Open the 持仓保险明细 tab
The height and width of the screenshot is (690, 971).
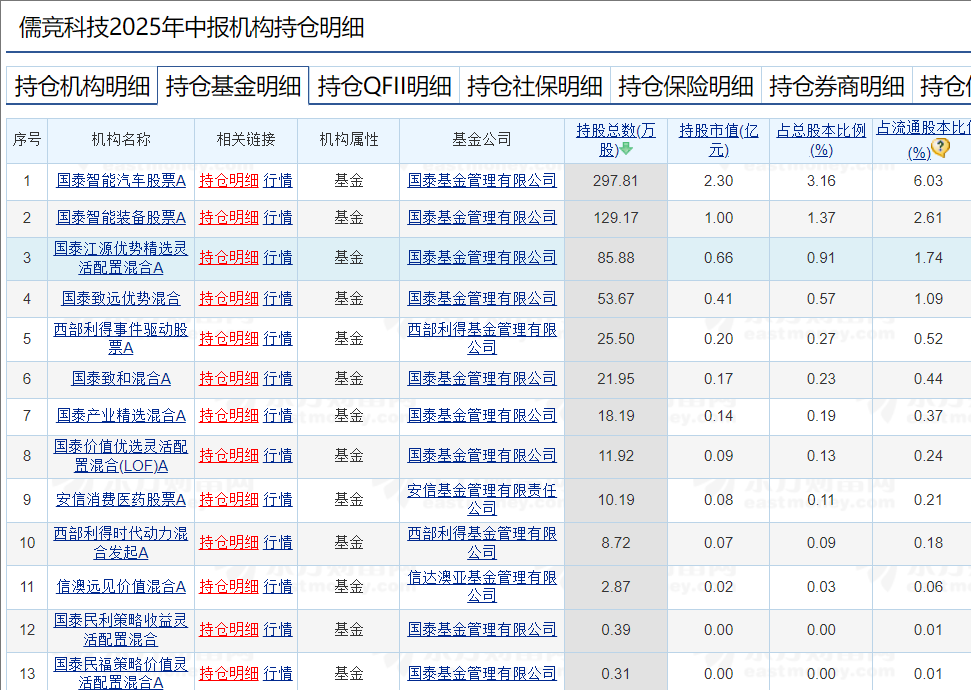pyautogui.click(x=686, y=86)
